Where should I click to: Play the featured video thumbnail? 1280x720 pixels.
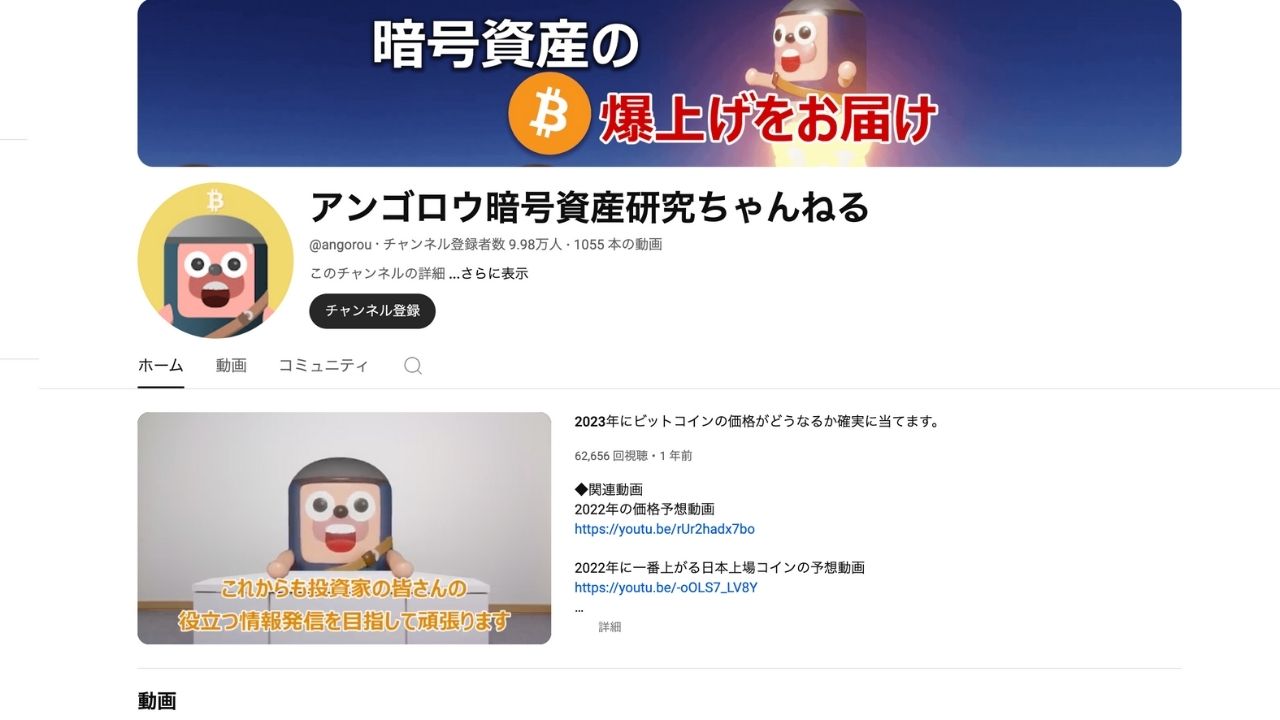(x=344, y=528)
